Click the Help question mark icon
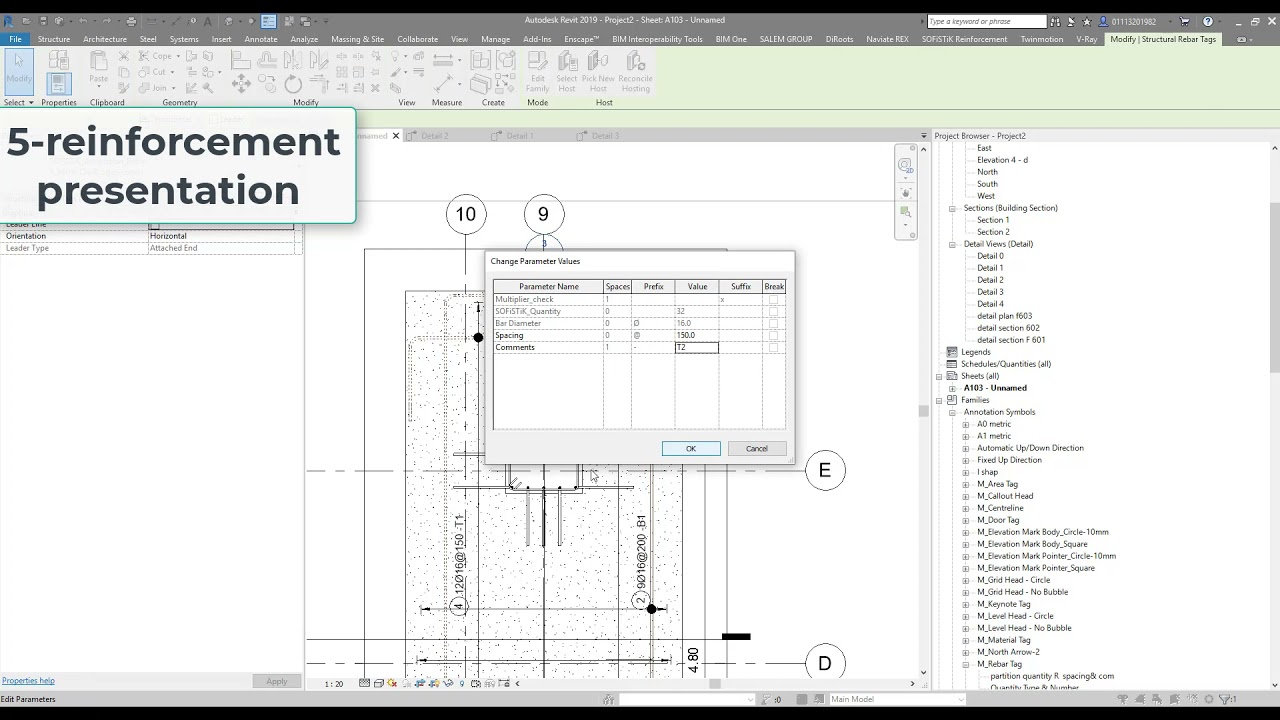 pos(1208,21)
